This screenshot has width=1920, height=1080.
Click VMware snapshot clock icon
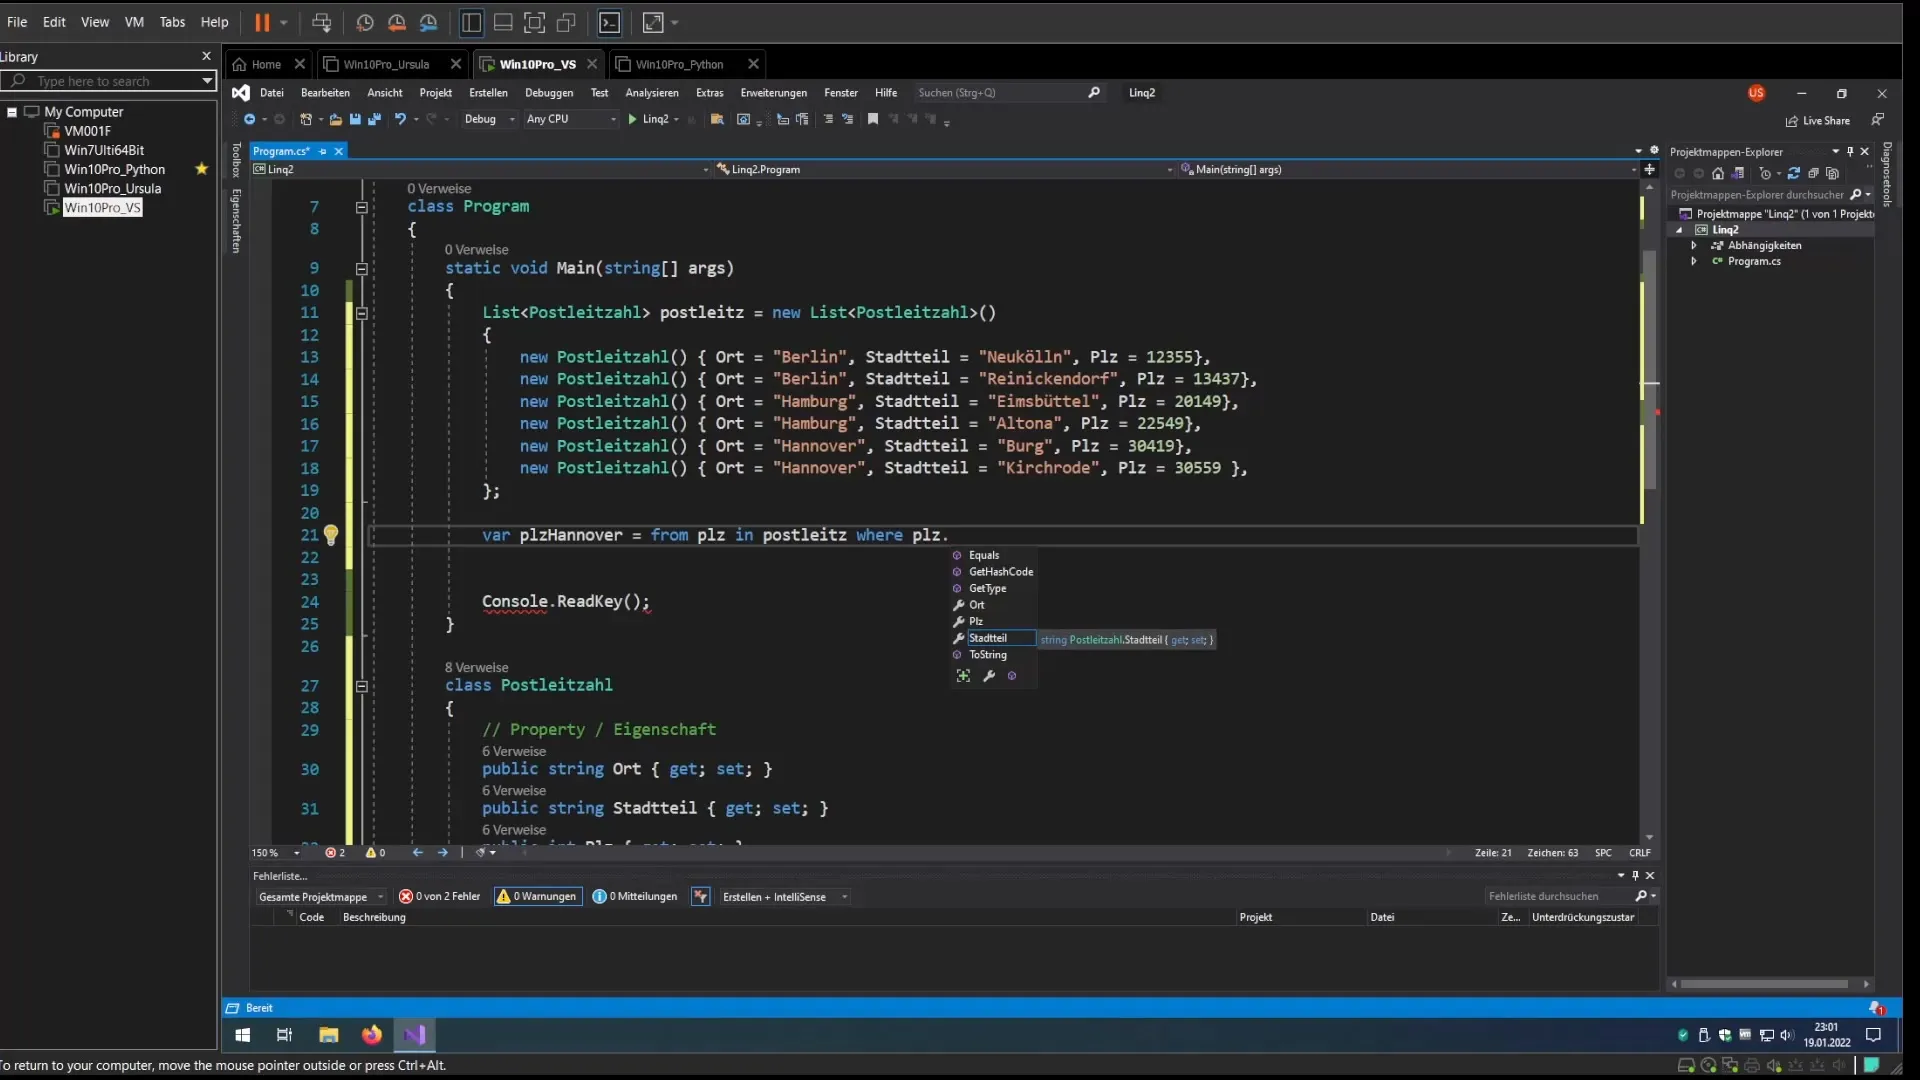click(x=365, y=22)
